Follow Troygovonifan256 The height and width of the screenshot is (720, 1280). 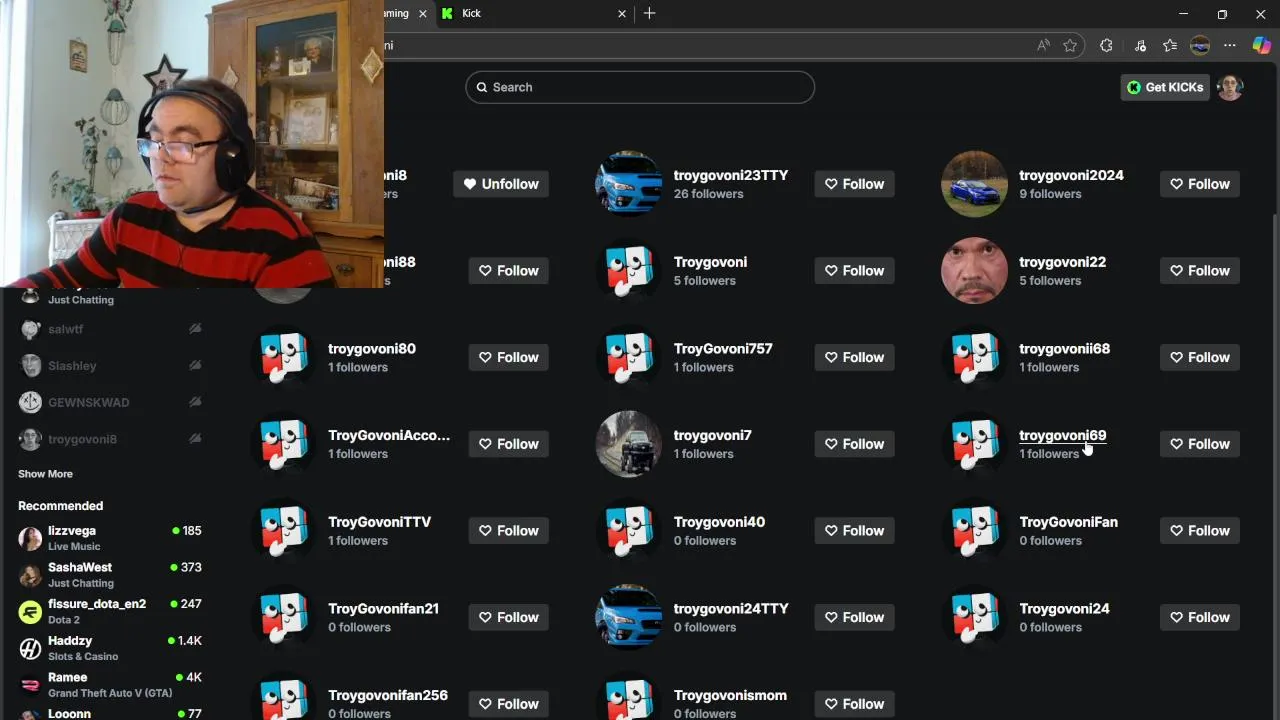(509, 704)
